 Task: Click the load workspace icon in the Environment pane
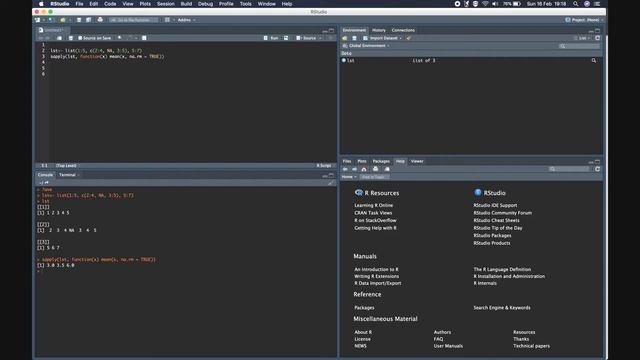coord(345,38)
